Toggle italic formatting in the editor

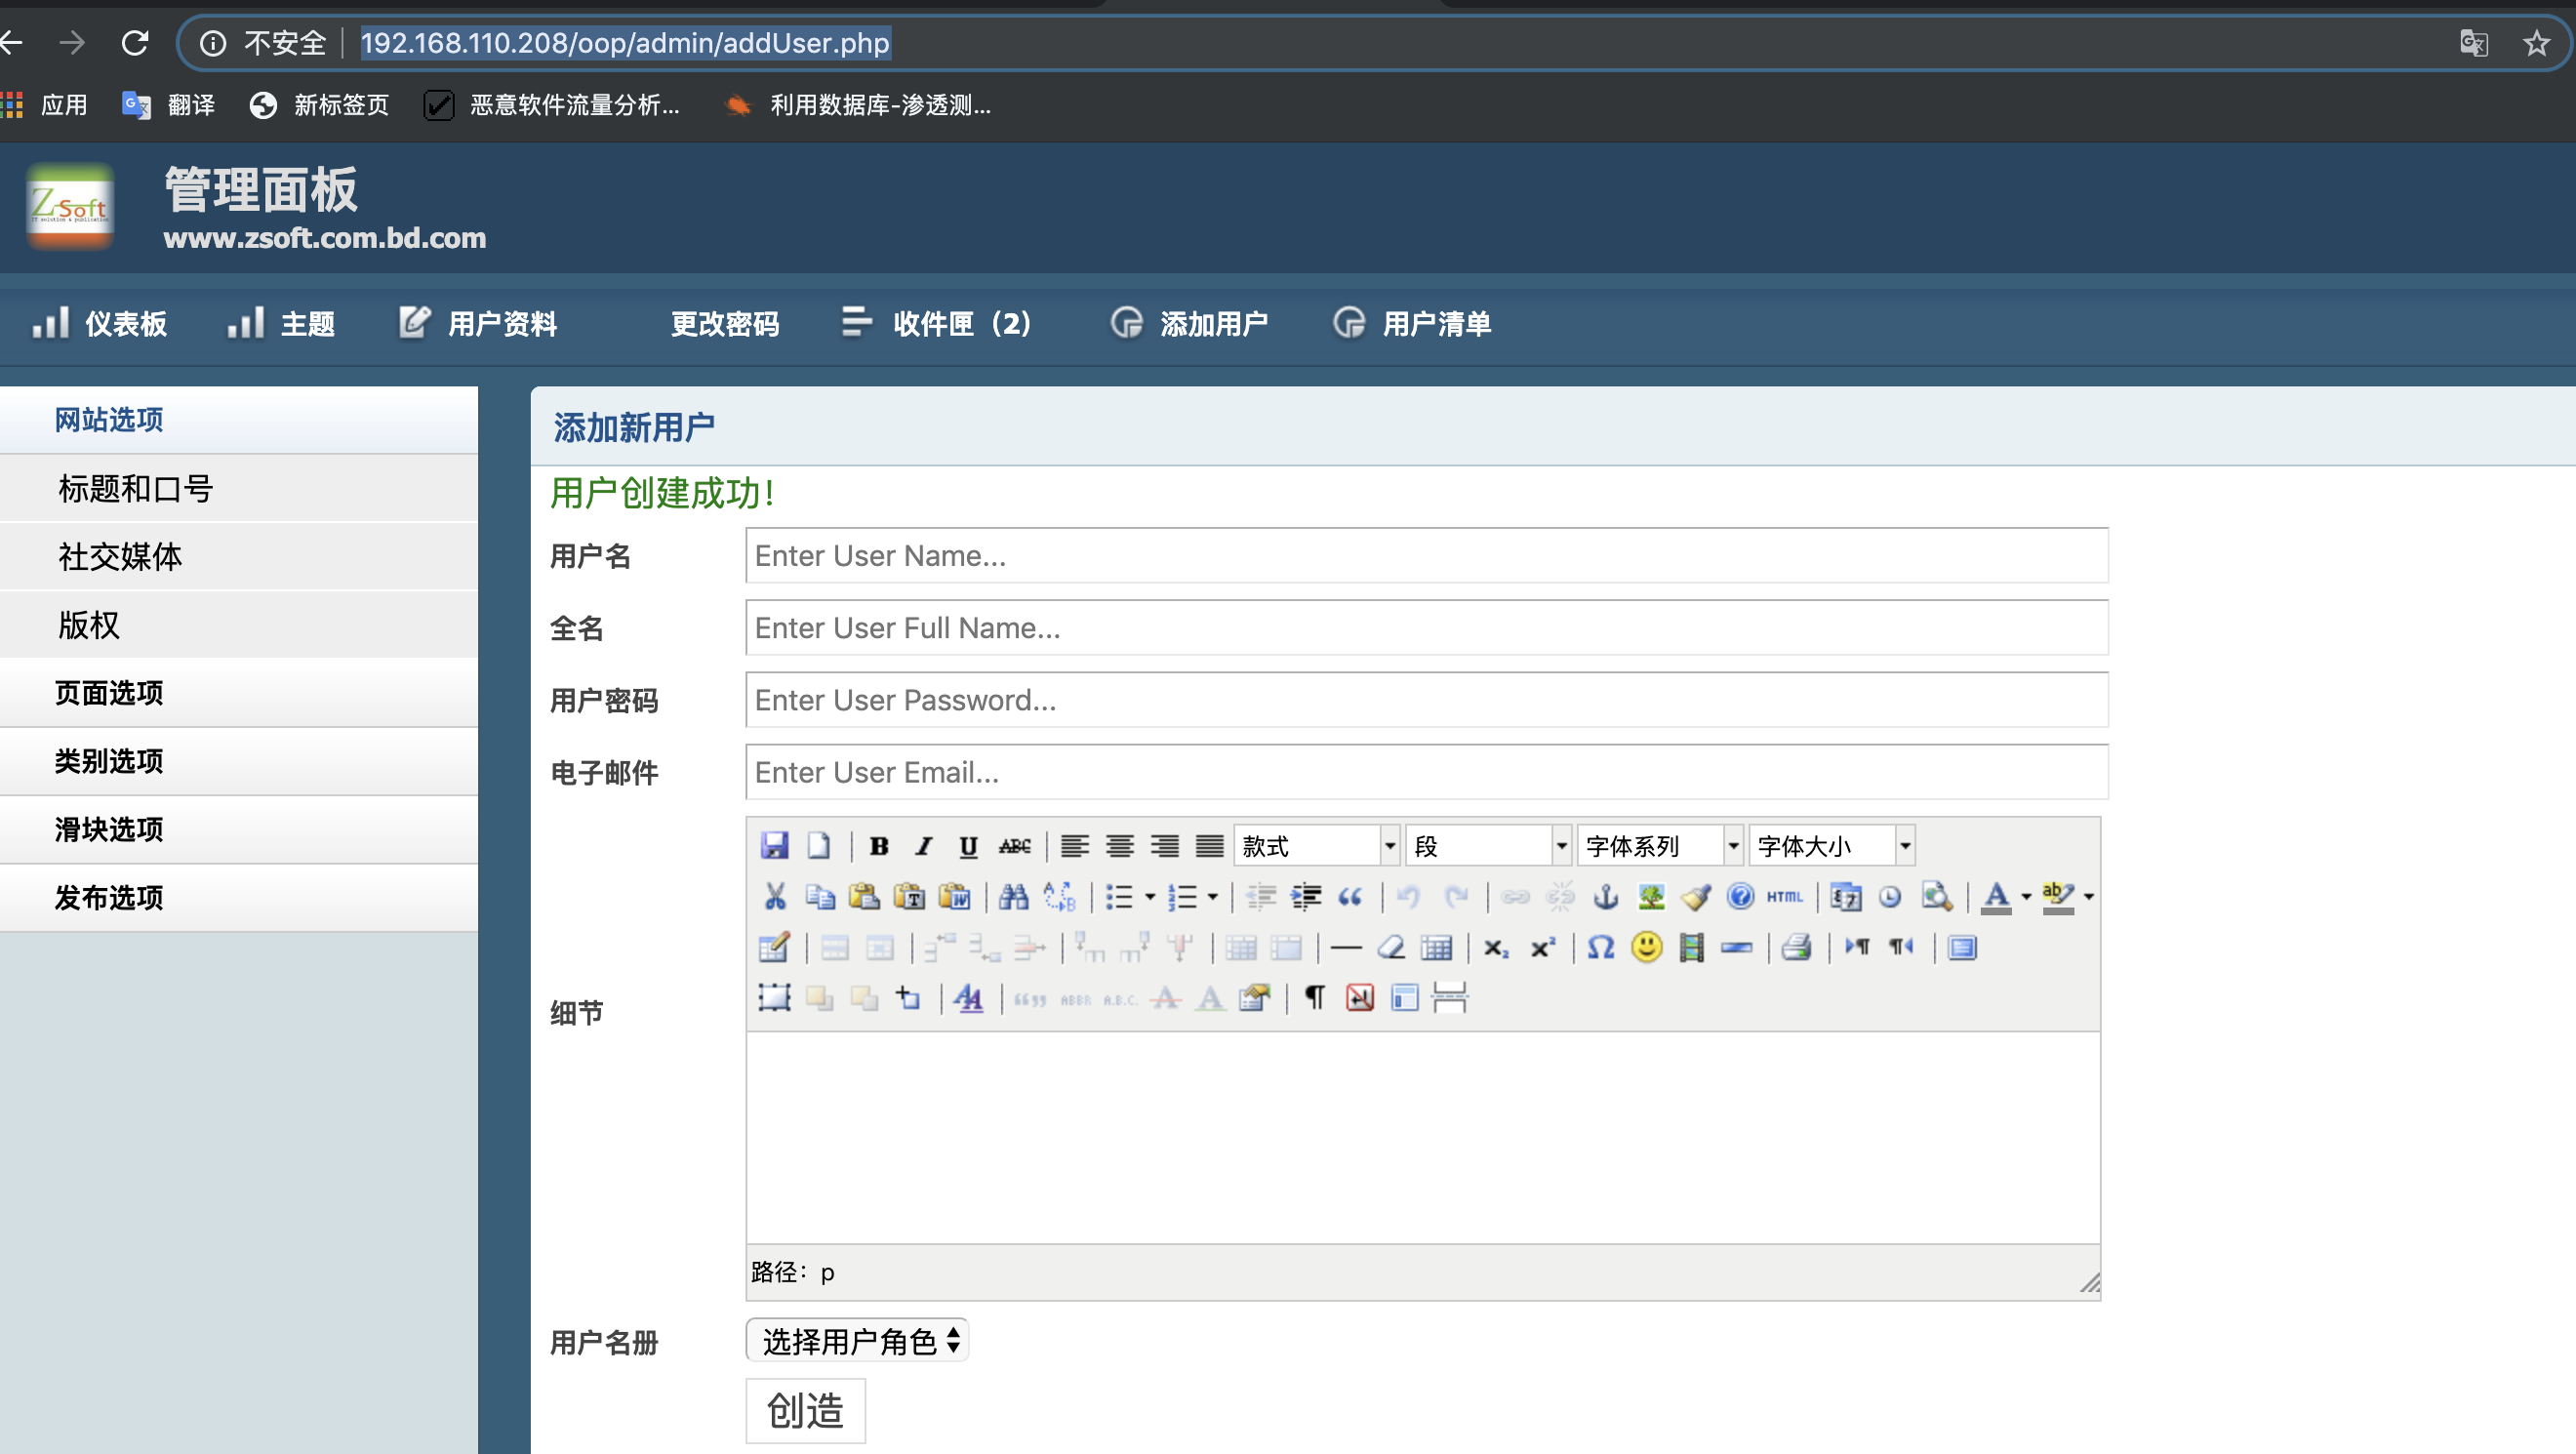[924, 846]
